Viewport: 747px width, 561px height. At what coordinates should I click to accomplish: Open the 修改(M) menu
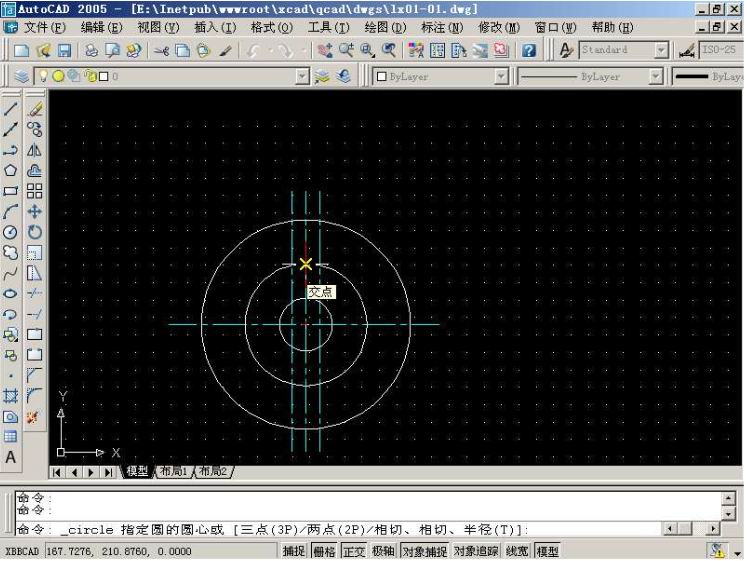tap(499, 28)
